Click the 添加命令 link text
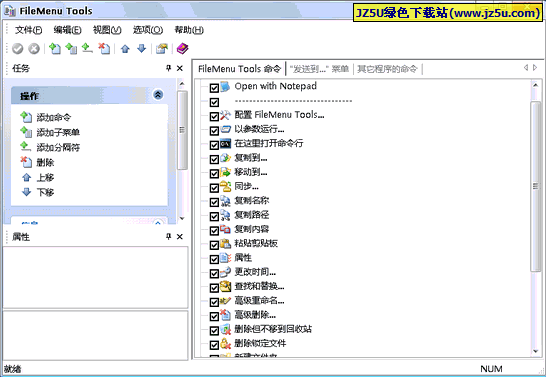 click(x=54, y=118)
